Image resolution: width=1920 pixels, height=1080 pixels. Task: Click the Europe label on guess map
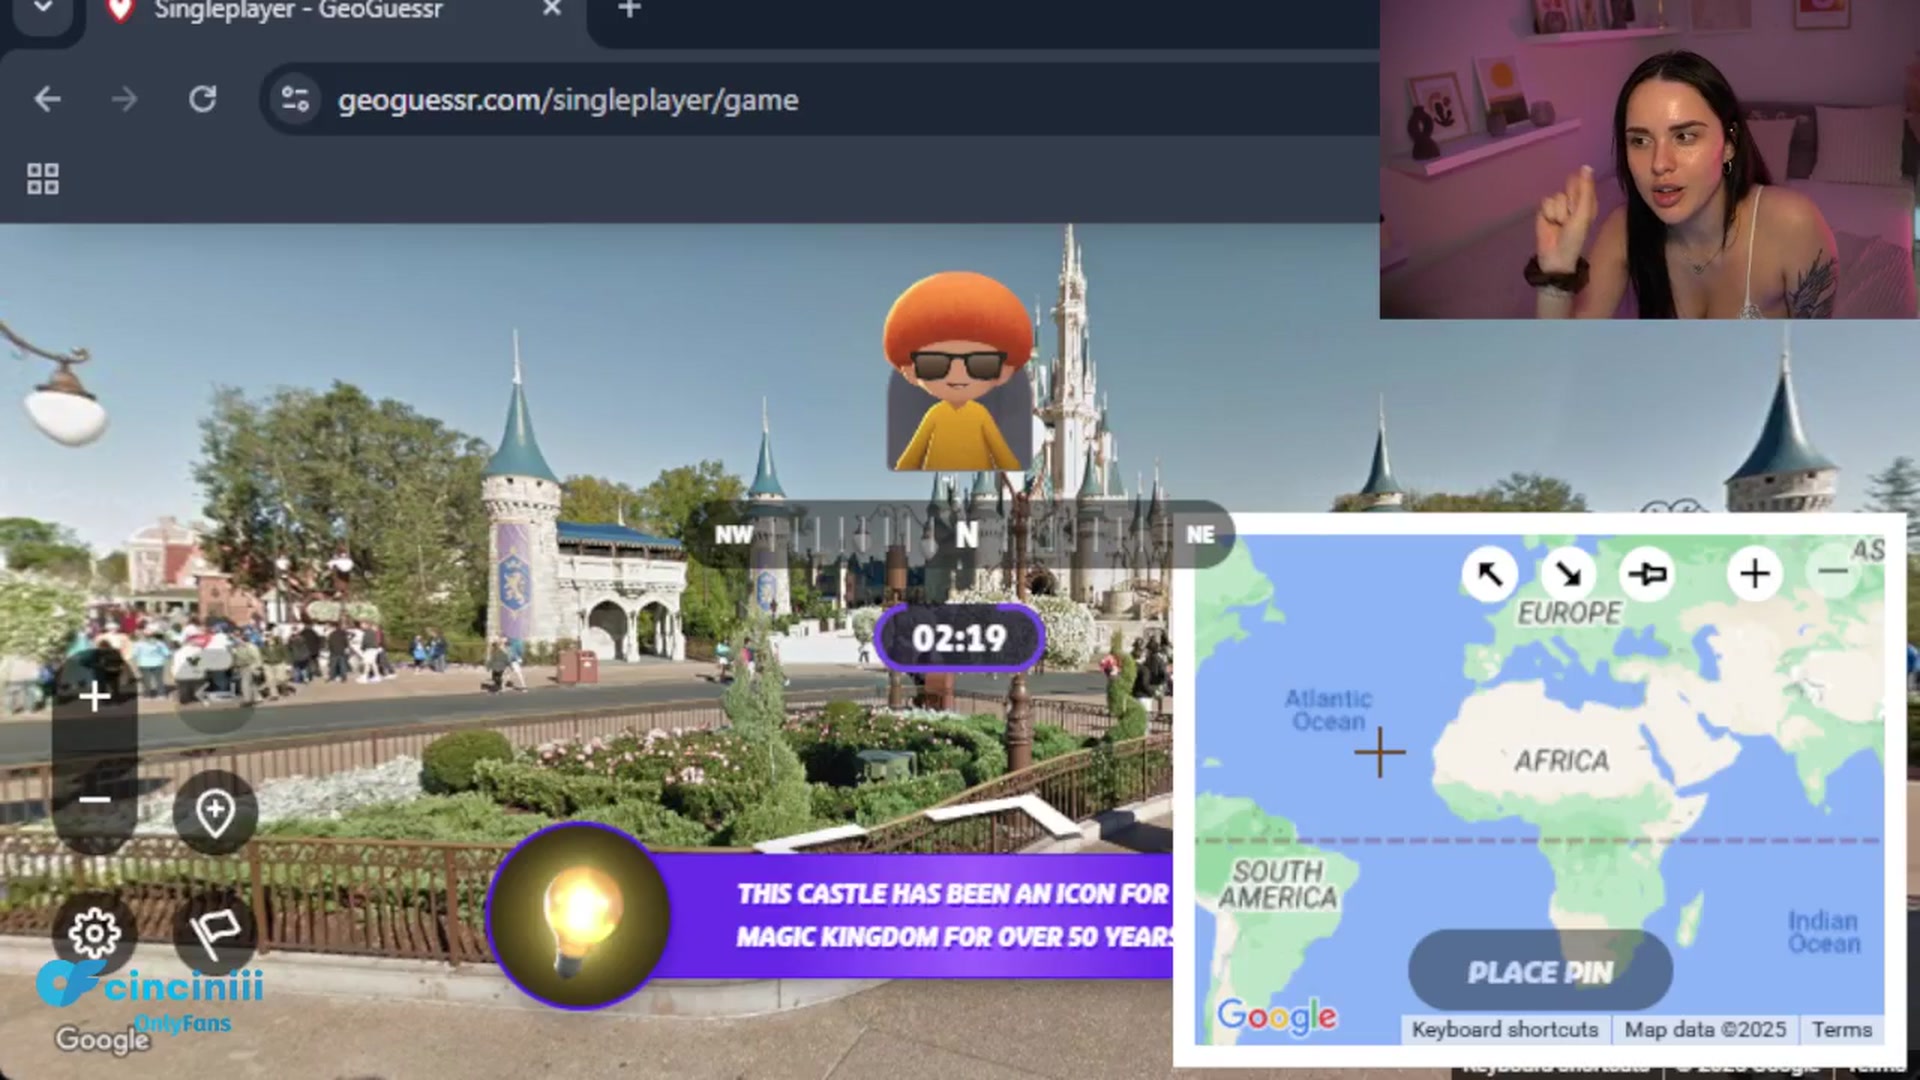tap(1569, 613)
